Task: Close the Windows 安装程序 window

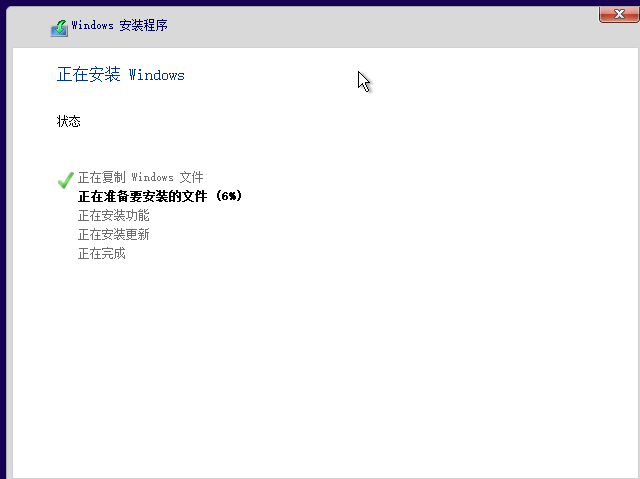Action: pyautogui.click(x=619, y=14)
